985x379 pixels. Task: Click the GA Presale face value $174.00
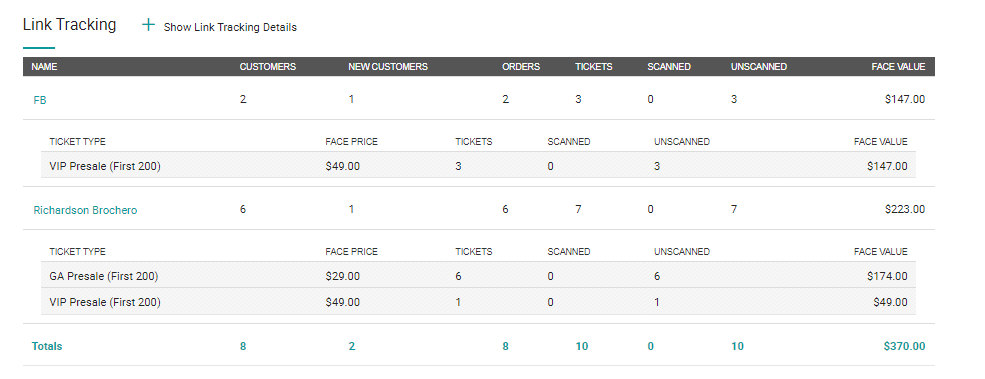coord(887,276)
